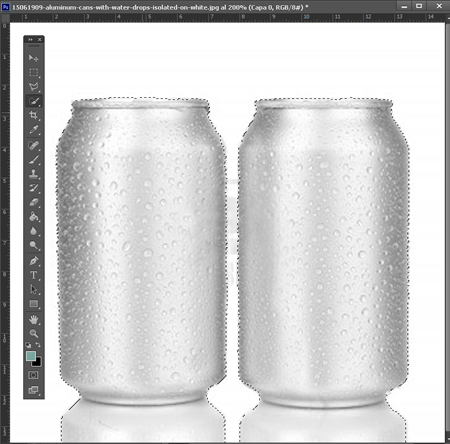Select the Healing Brush tool
Viewport: 450px width, 444px height.
point(34,145)
